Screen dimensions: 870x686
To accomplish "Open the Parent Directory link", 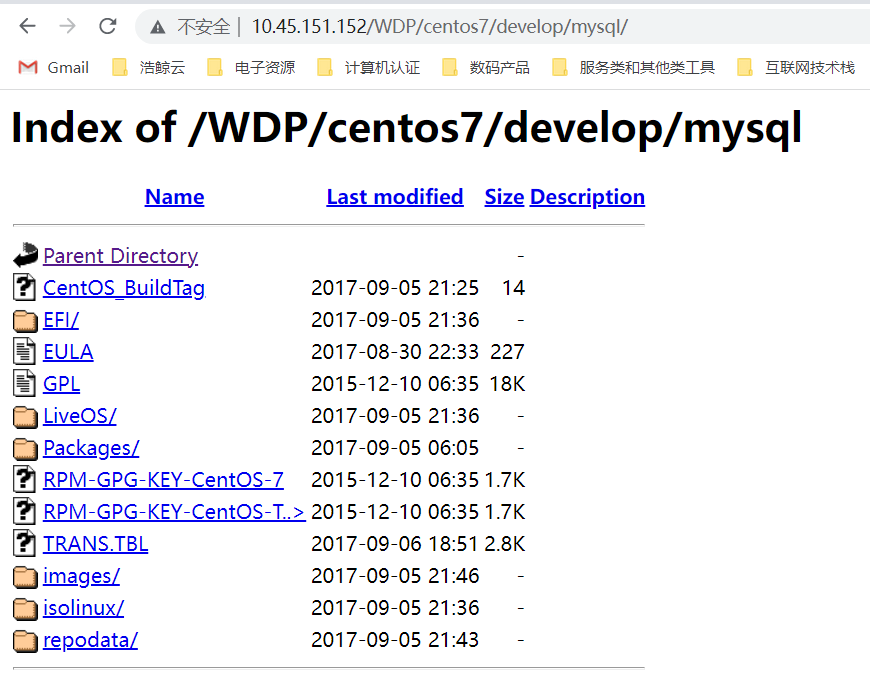I will [120, 256].
